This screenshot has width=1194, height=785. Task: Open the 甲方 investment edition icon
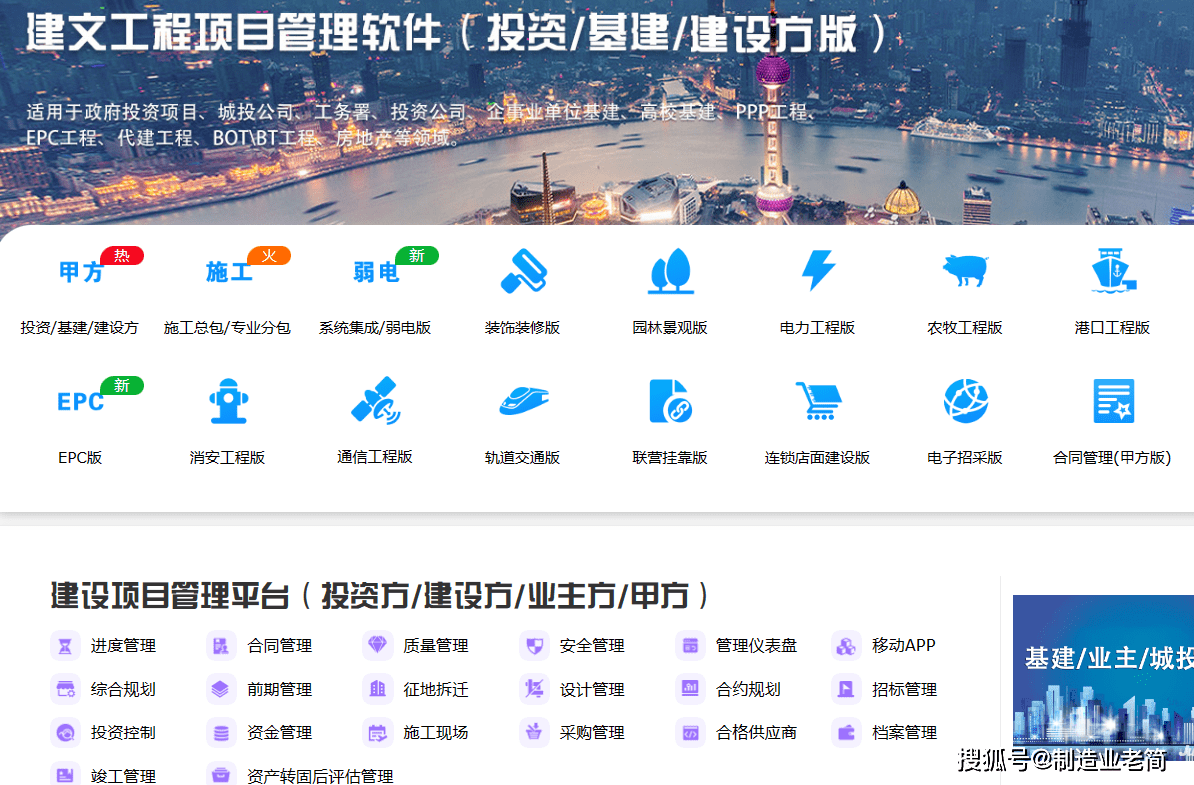click(x=82, y=271)
